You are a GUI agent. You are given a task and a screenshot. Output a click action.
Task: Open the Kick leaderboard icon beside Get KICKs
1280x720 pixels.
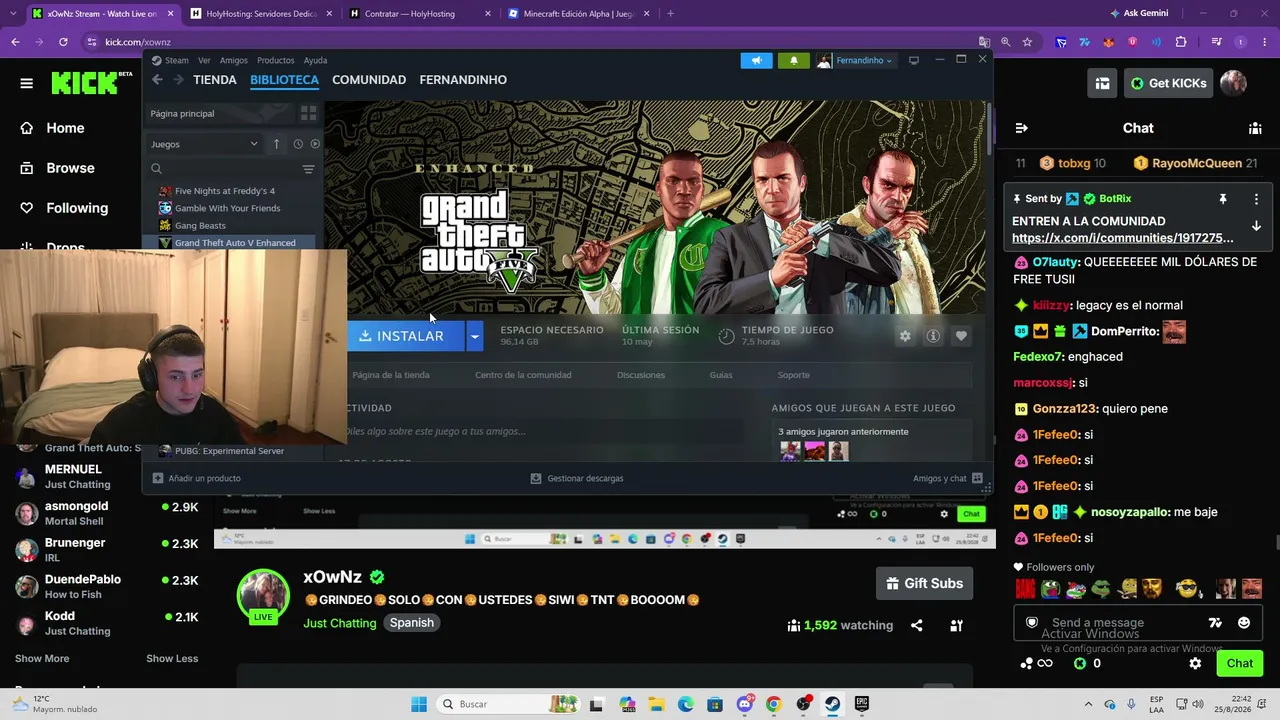(x=1102, y=83)
